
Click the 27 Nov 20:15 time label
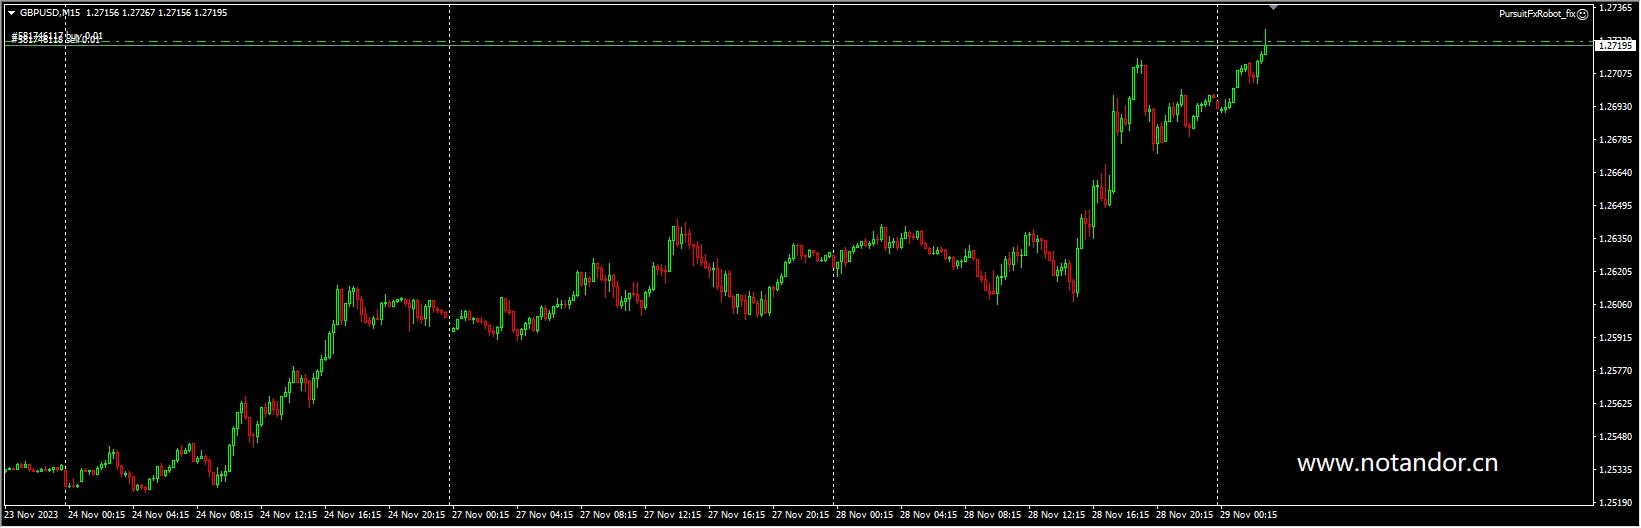[800, 516]
